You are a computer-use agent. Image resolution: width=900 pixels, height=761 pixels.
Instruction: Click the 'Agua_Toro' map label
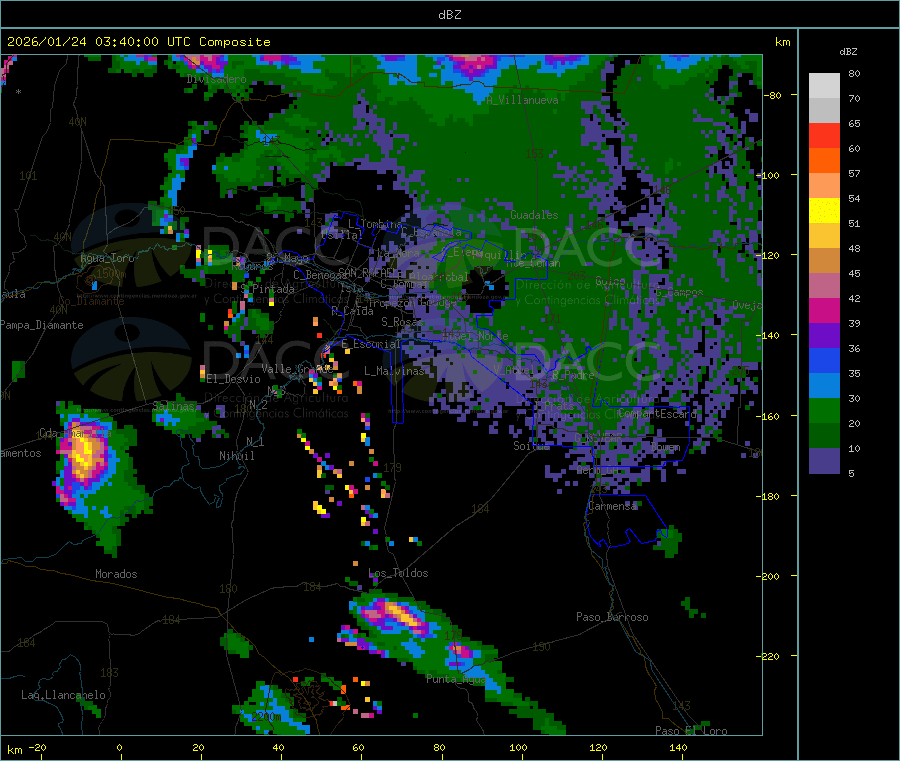click(107, 258)
